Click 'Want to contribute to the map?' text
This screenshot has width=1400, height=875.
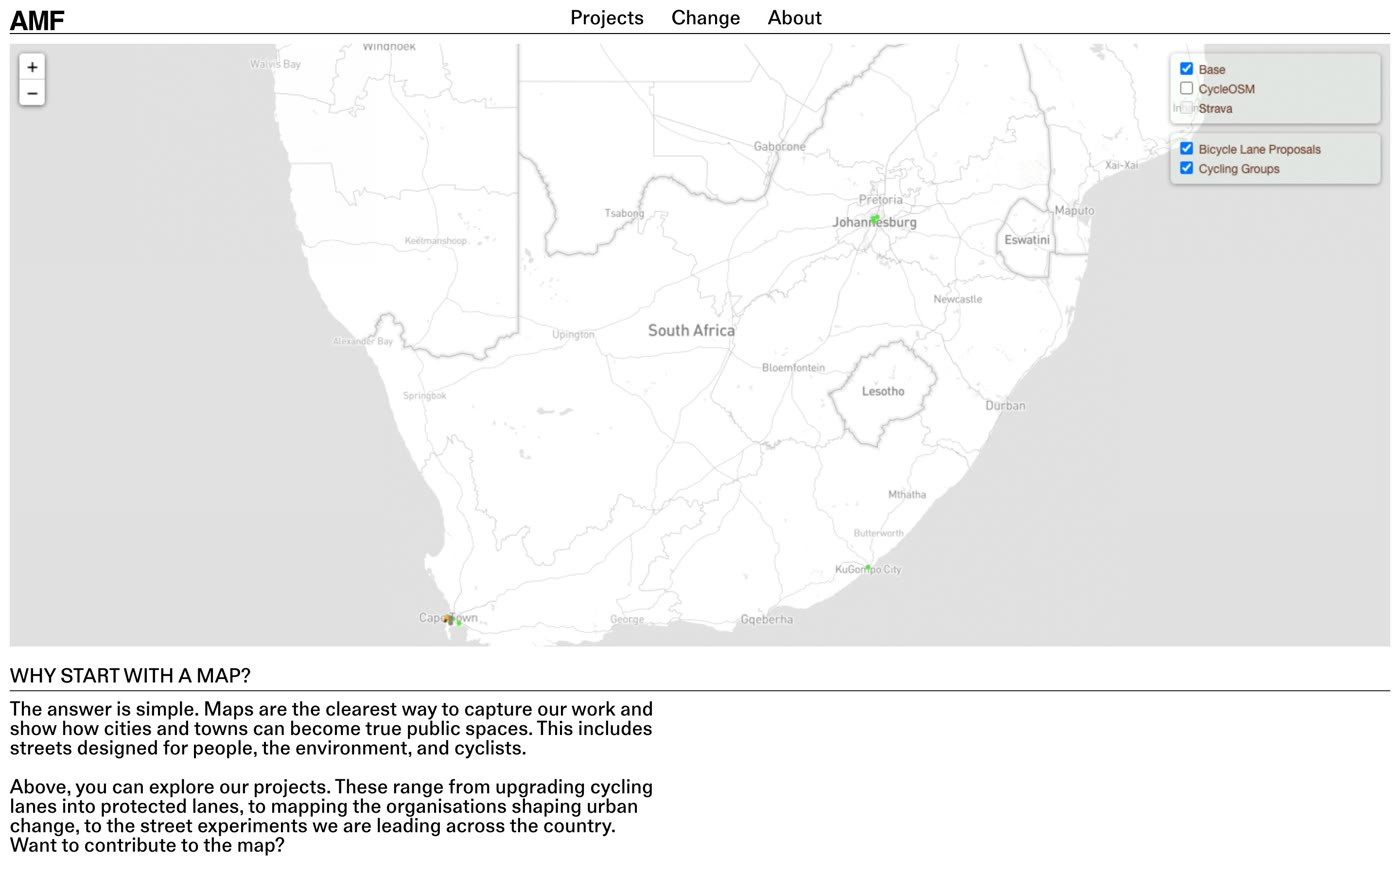147,845
